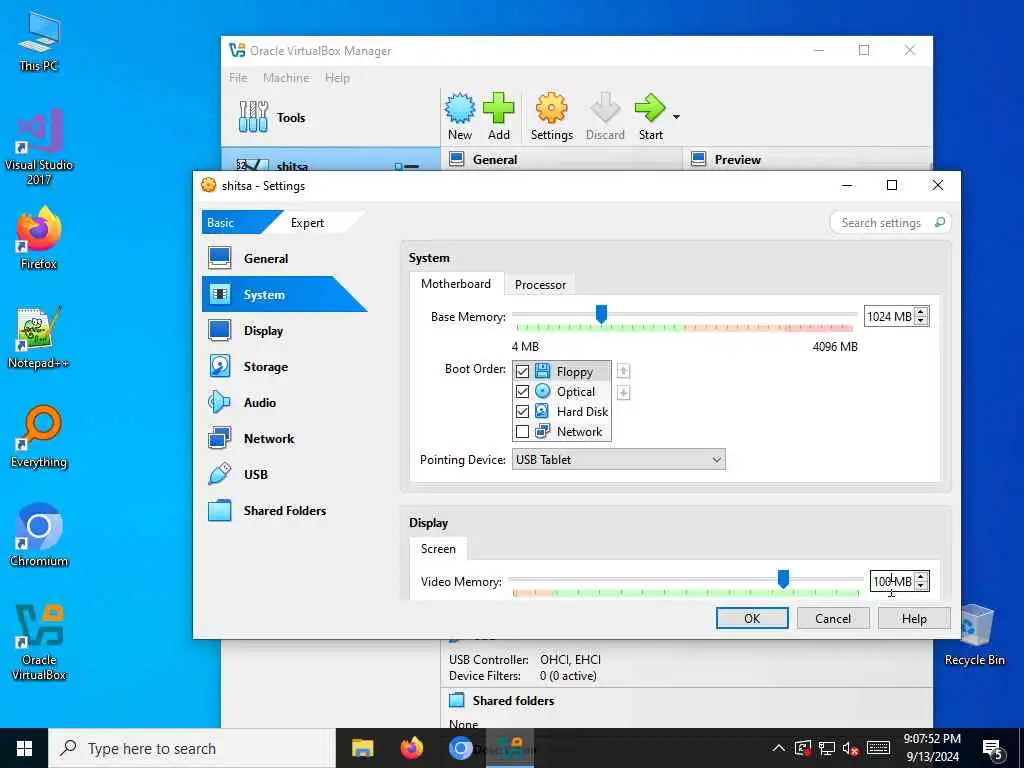Open Shared Folders settings category
The image size is (1024, 768).
tap(284, 511)
